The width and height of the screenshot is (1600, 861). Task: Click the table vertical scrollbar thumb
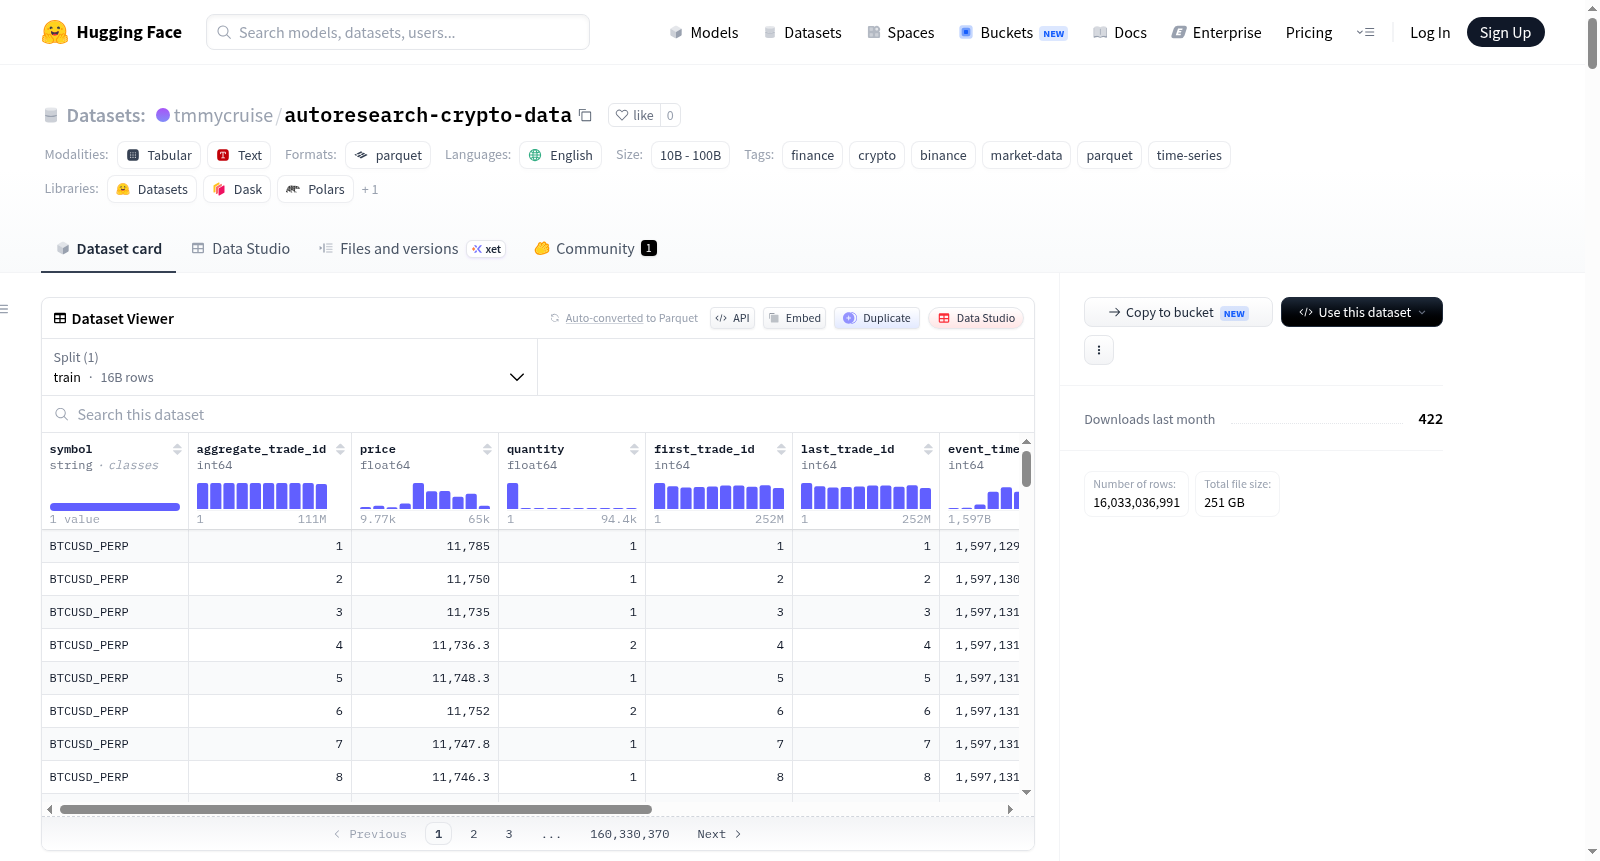(x=1026, y=468)
